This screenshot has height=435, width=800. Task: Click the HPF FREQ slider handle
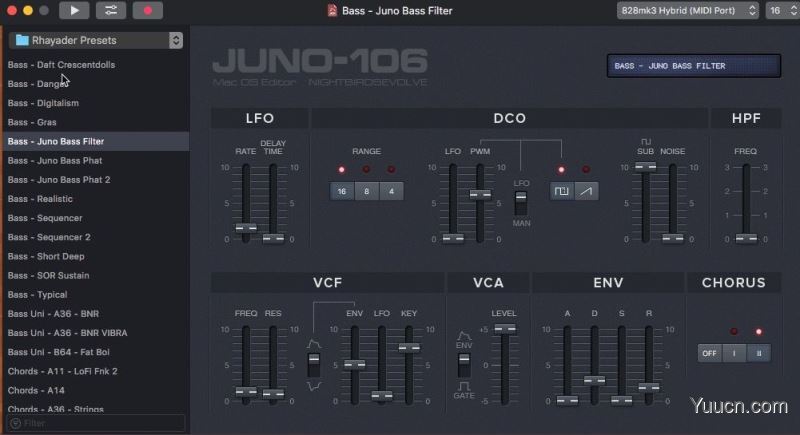pyautogui.click(x=746, y=238)
